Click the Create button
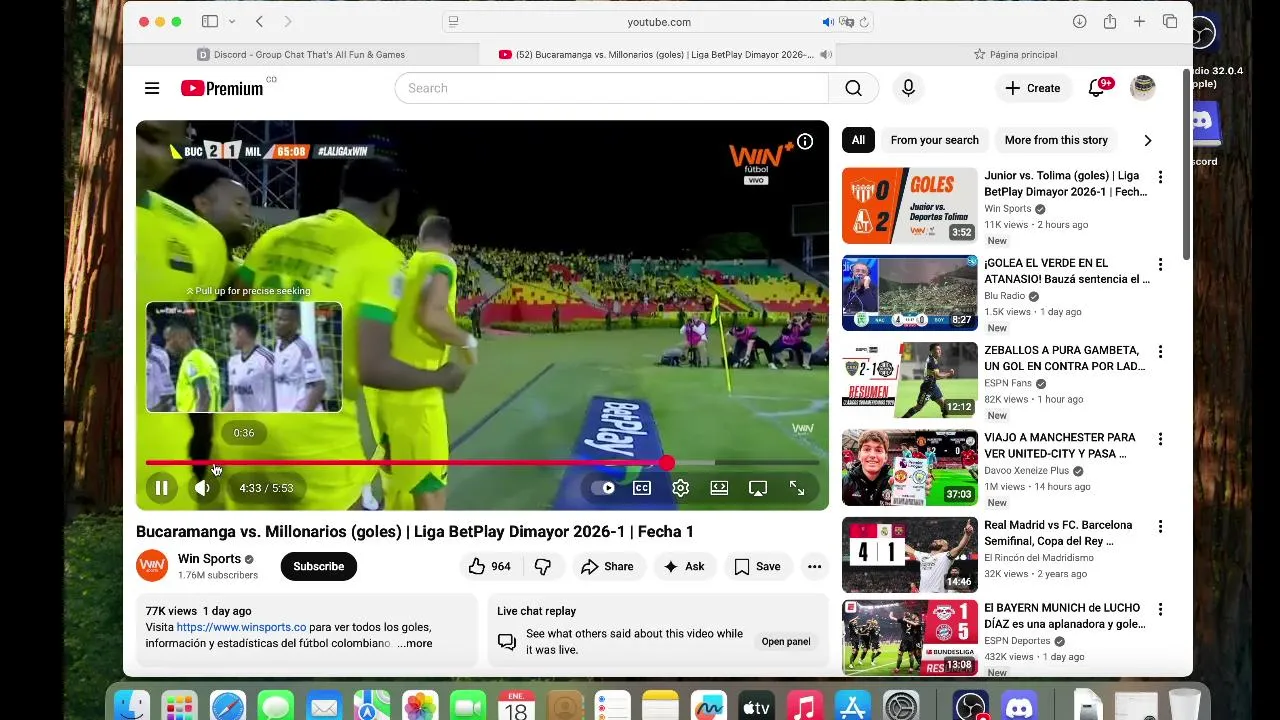 click(x=1033, y=88)
